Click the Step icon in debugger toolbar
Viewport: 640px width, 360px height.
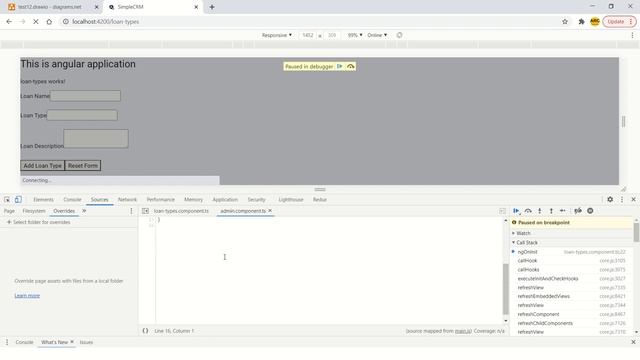(x=563, y=211)
